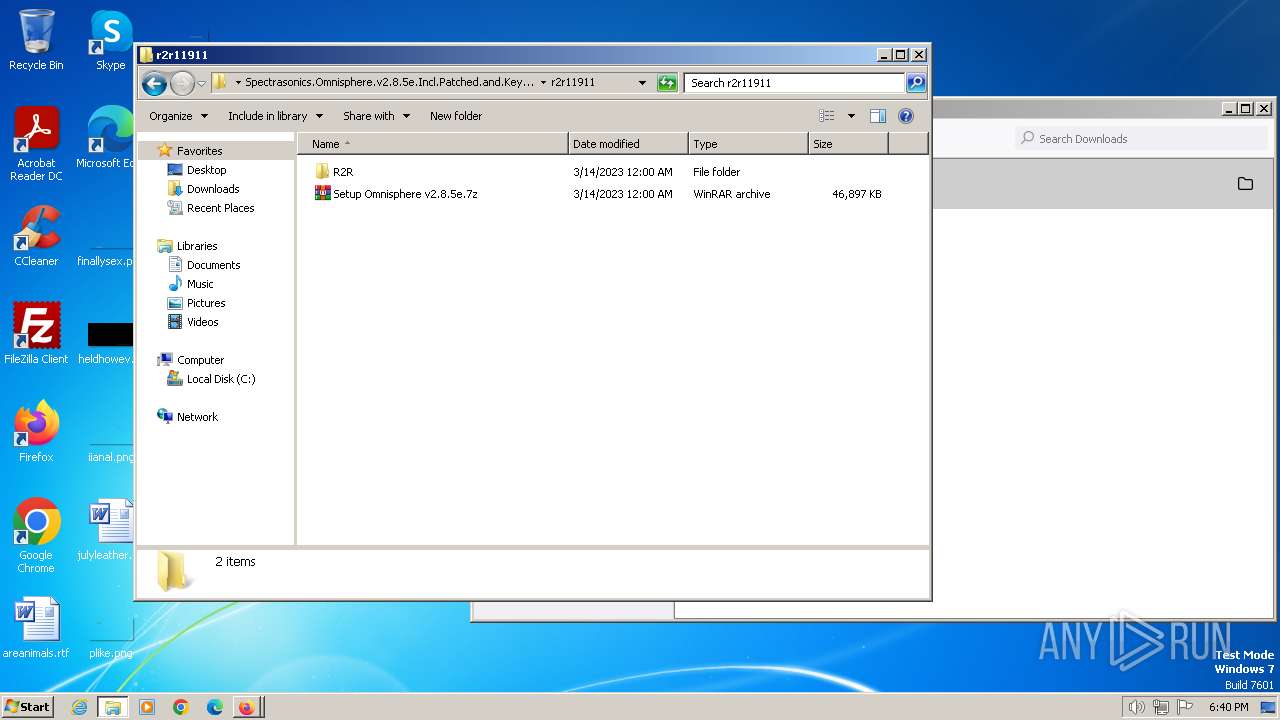Toggle the preview pane button
1280x720 pixels.
point(878,116)
